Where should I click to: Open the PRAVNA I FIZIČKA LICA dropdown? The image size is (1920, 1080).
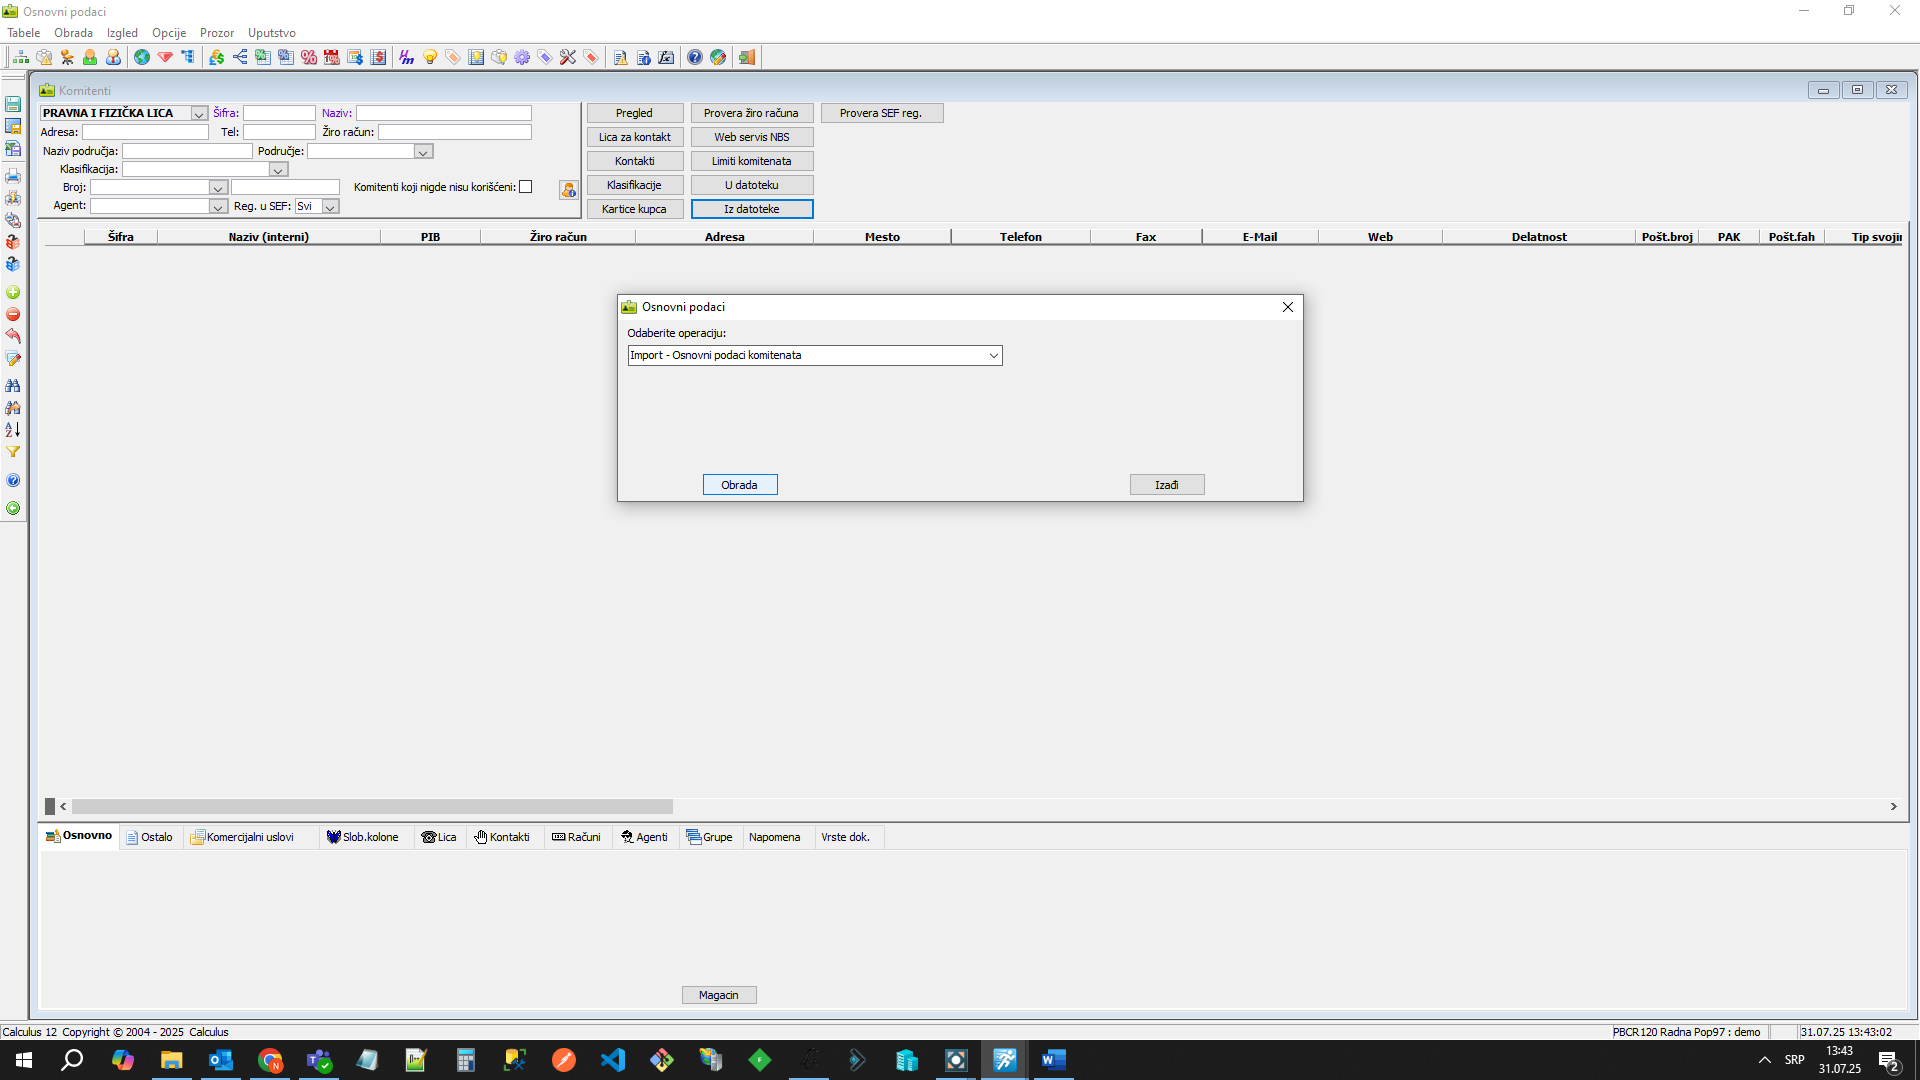click(x=199, y=114)
